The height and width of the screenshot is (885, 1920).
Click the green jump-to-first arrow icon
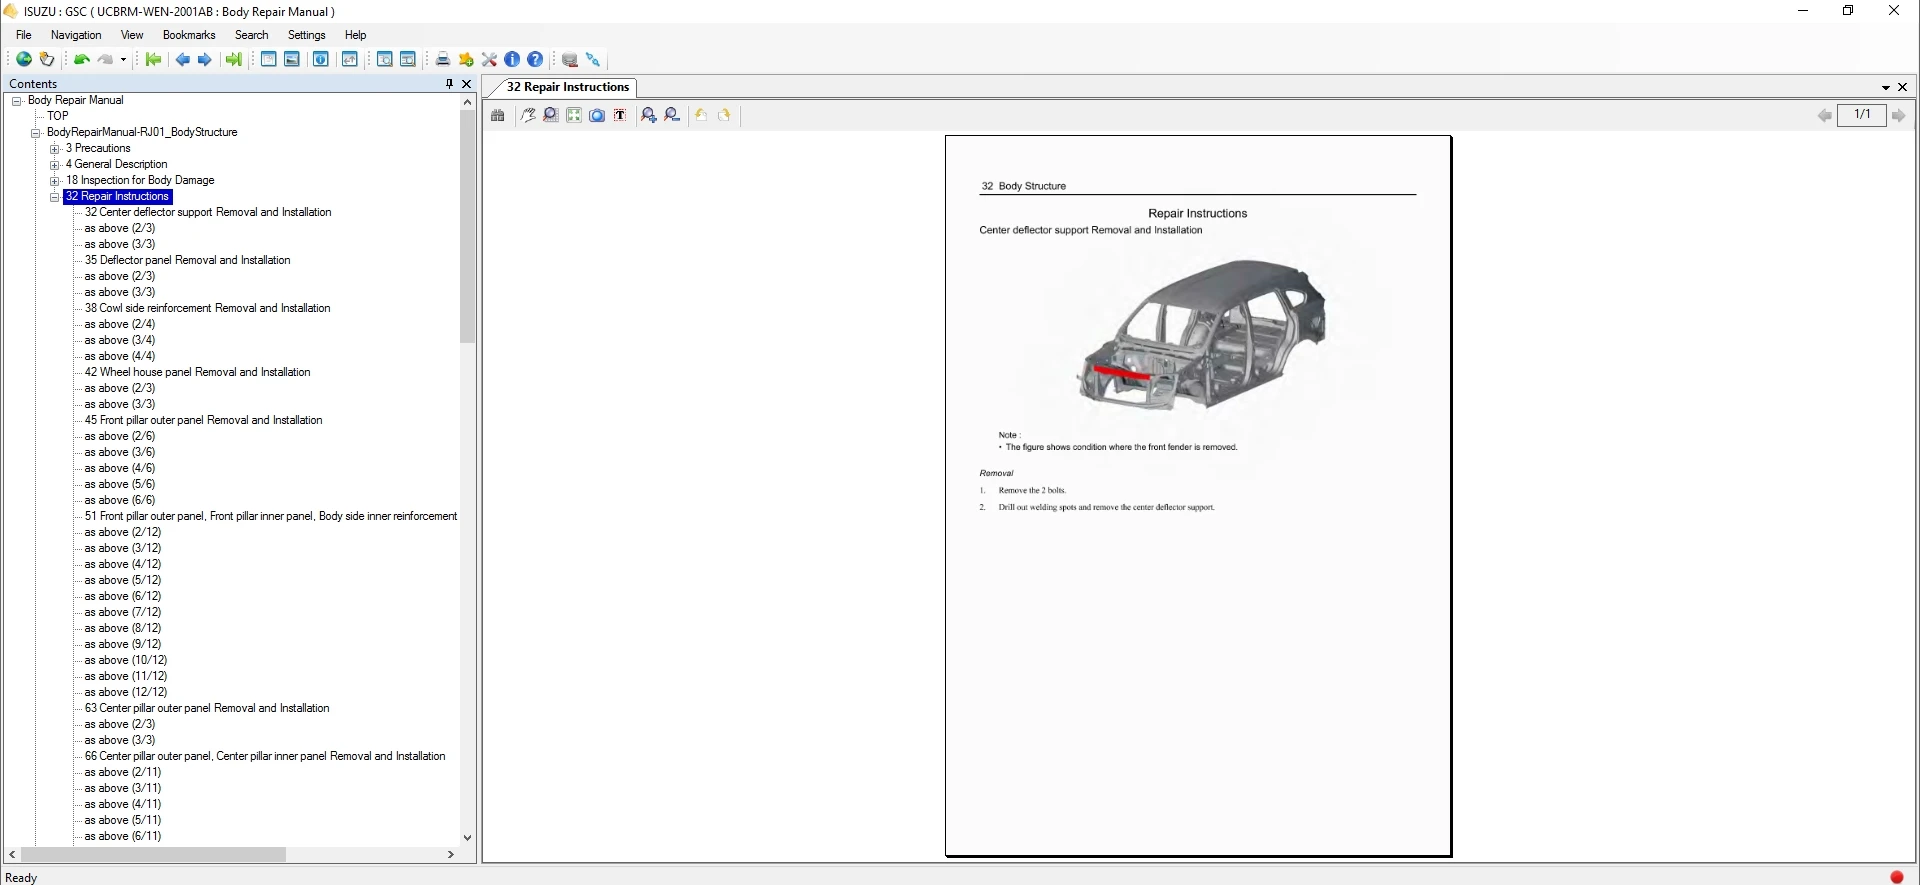[x=153, y=60]
